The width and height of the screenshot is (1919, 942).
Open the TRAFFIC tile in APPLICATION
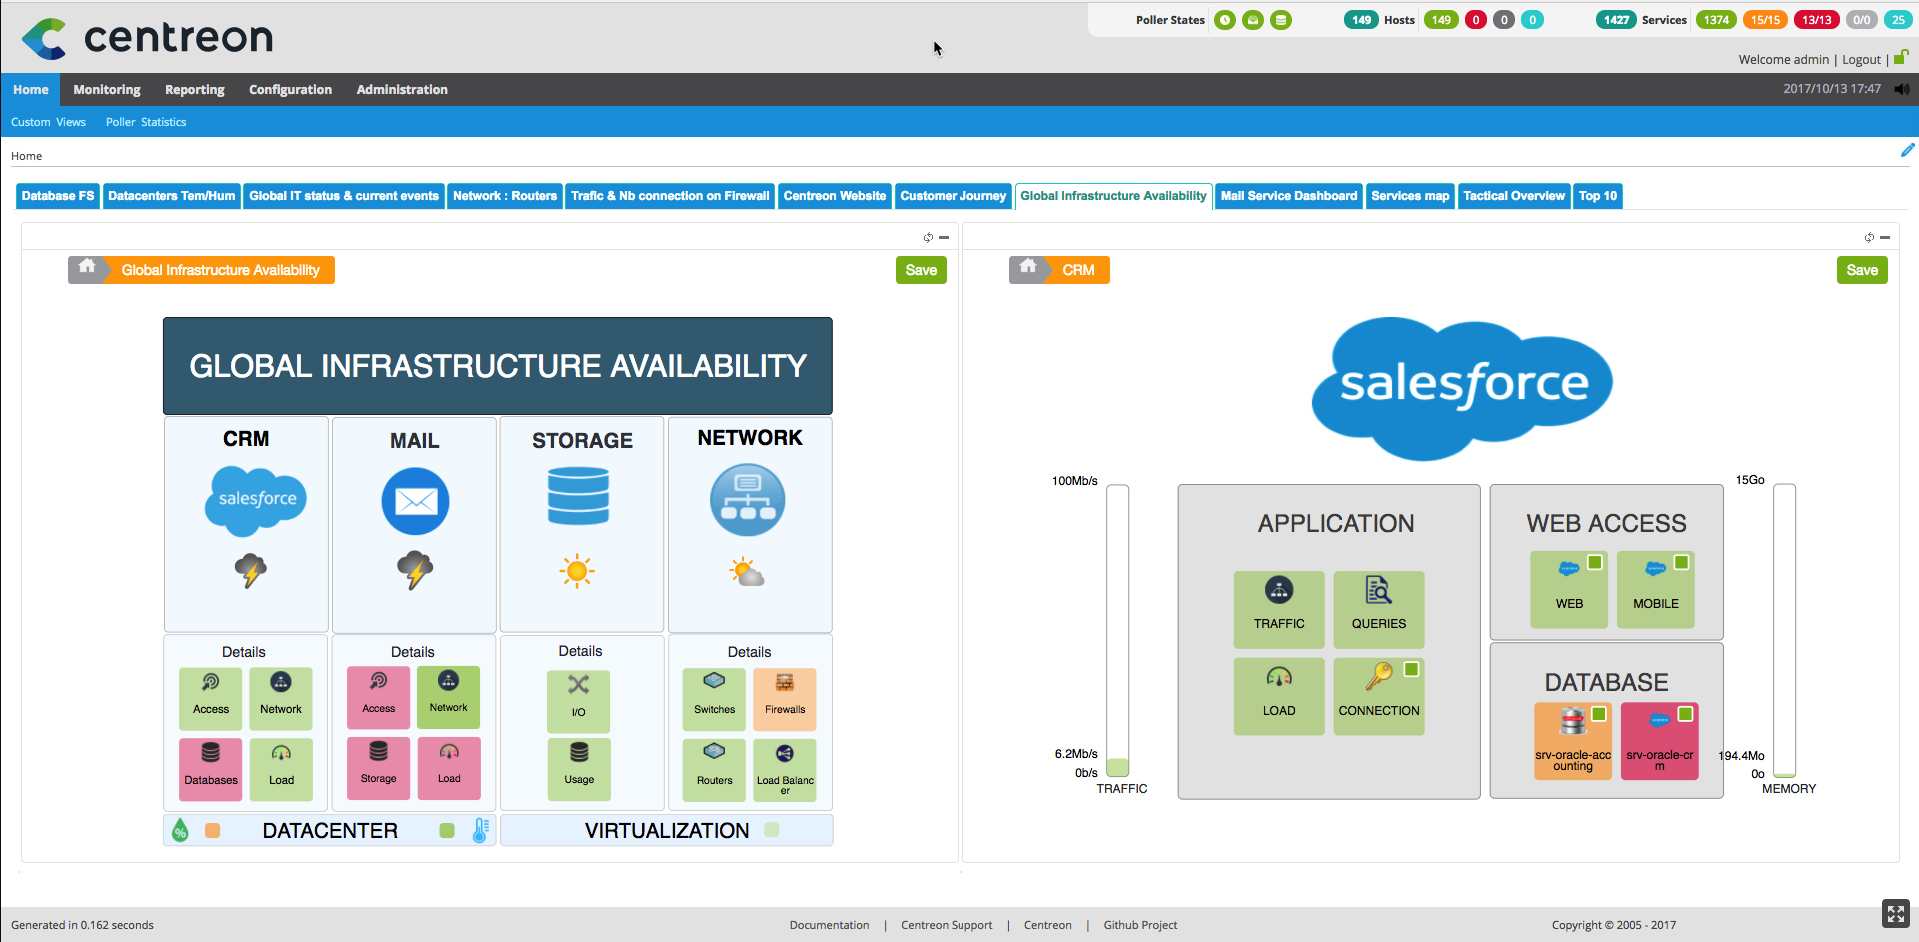click(1279, 609)
